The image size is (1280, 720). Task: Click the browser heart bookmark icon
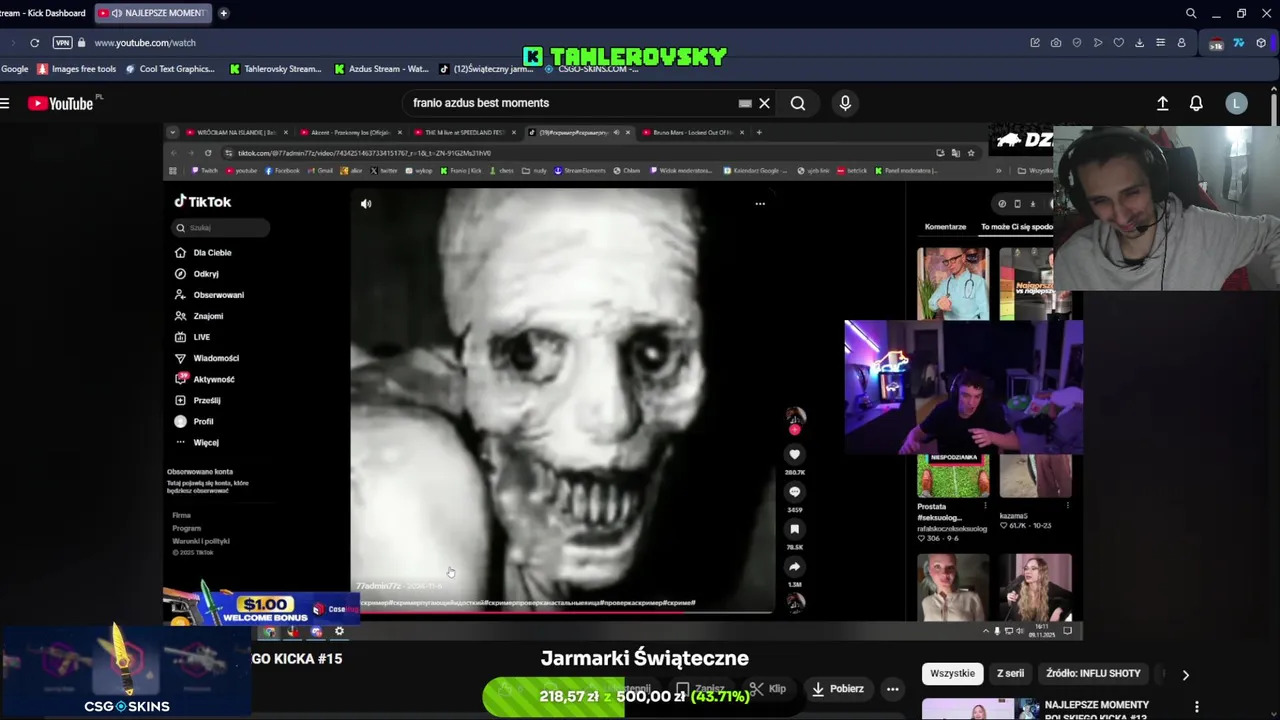[1118, 43]
